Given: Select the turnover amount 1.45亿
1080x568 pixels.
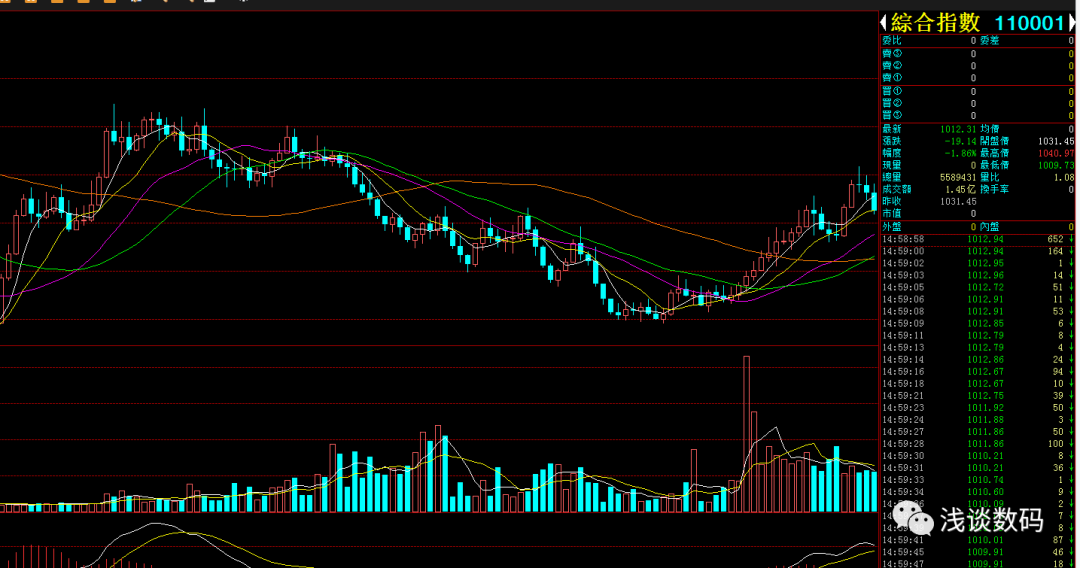Looking at the screenshot, I should coord(960,189).
